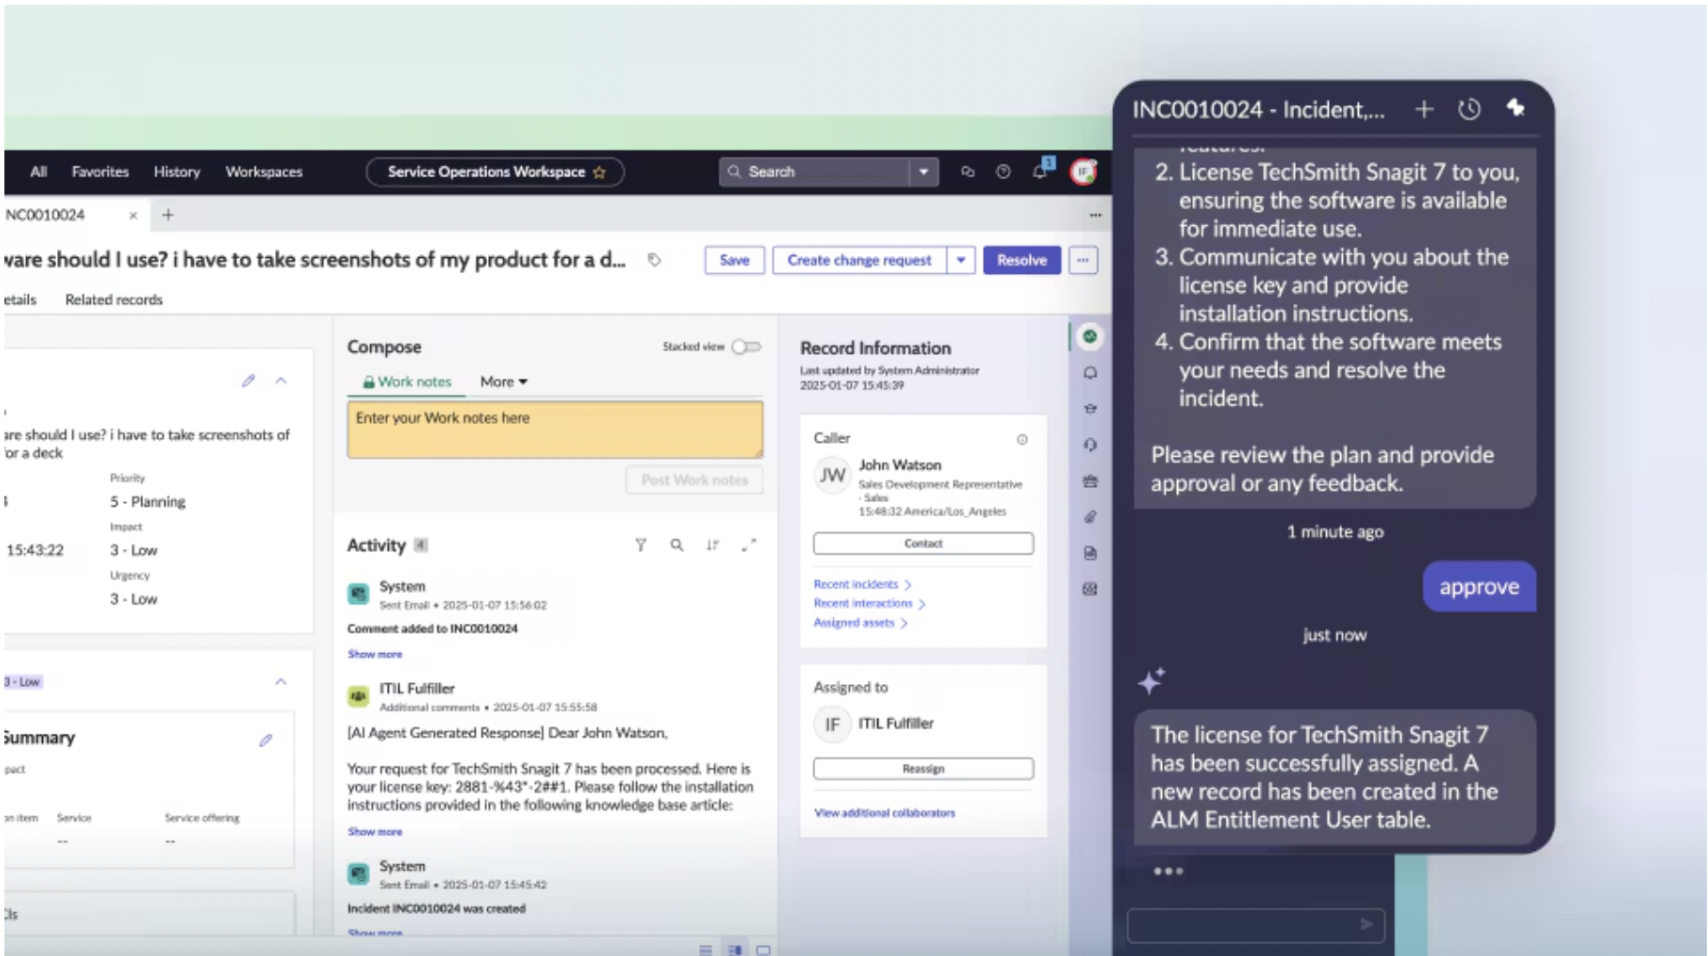Close the INC0010024 tab
The width and height of the screenshot is (1708, 956).
(133, 215)
